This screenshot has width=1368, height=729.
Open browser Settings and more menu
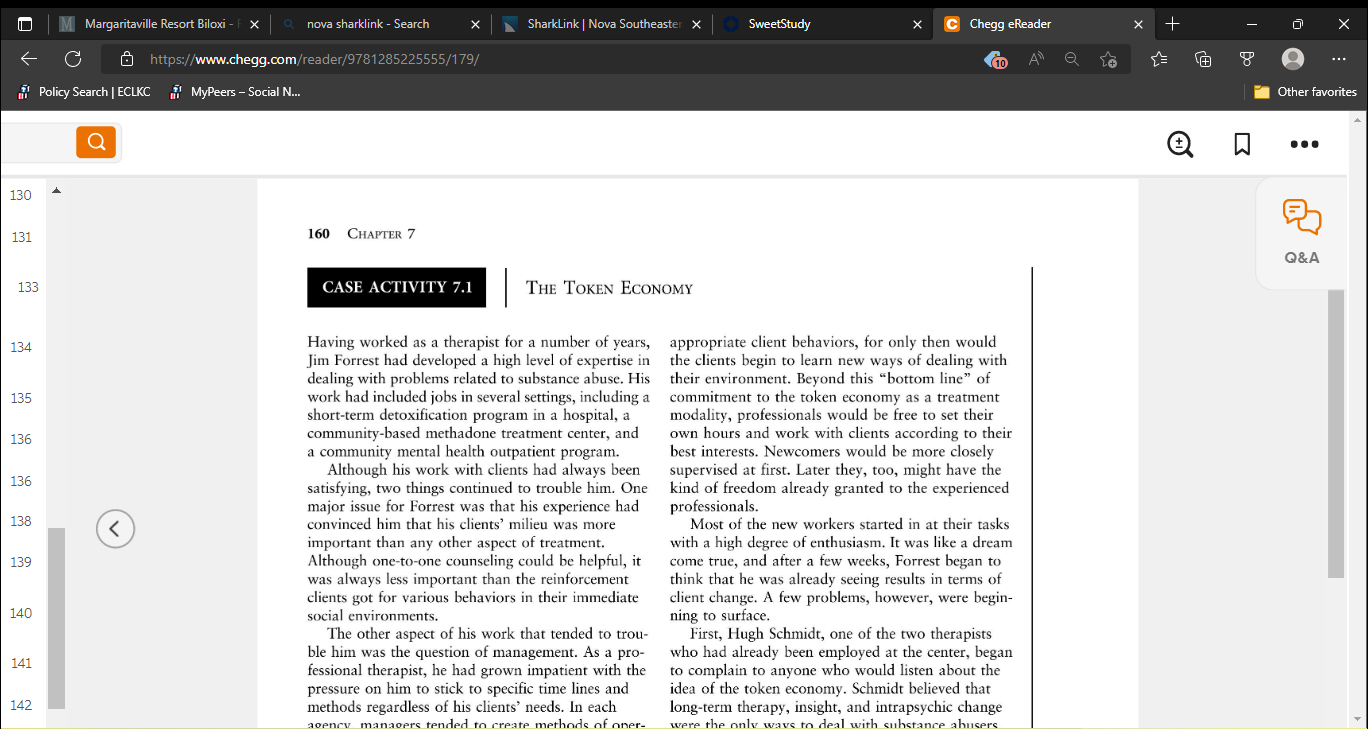1339,59
